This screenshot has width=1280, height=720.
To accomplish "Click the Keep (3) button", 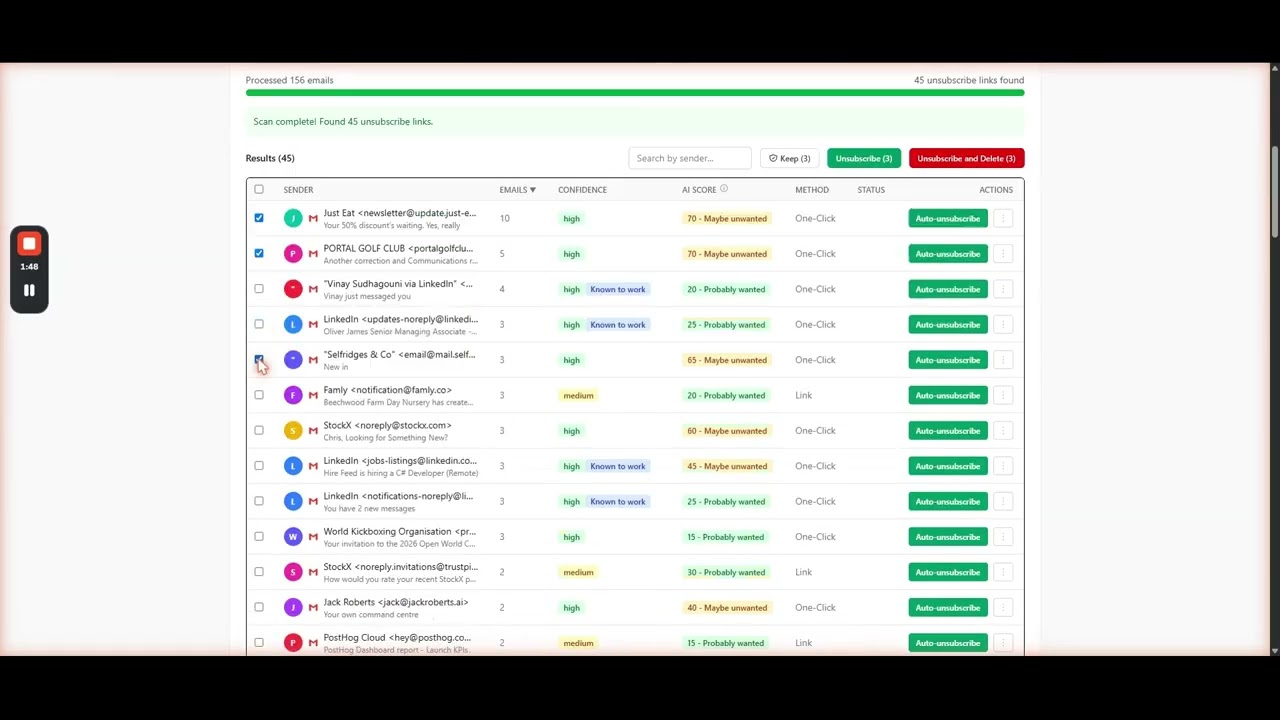I will pyautogui.click(x=790, y=158).
